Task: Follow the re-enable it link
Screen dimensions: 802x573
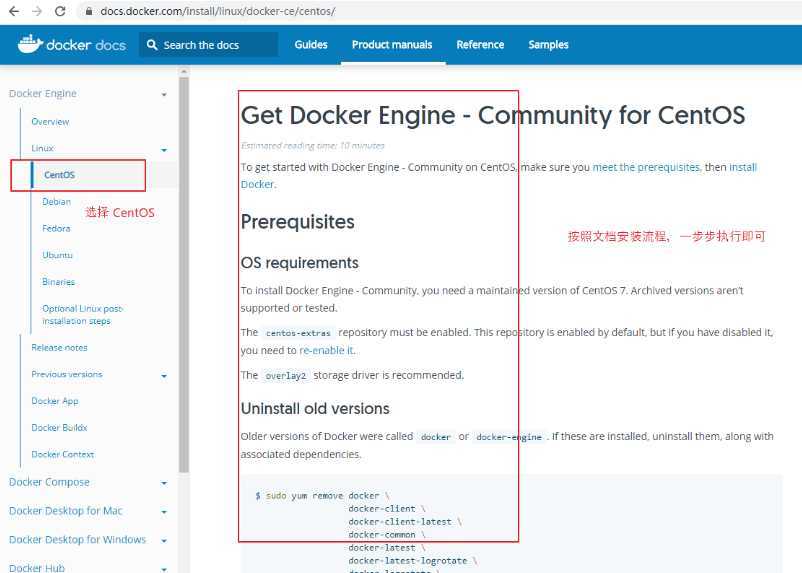Action: coord(326,350)
